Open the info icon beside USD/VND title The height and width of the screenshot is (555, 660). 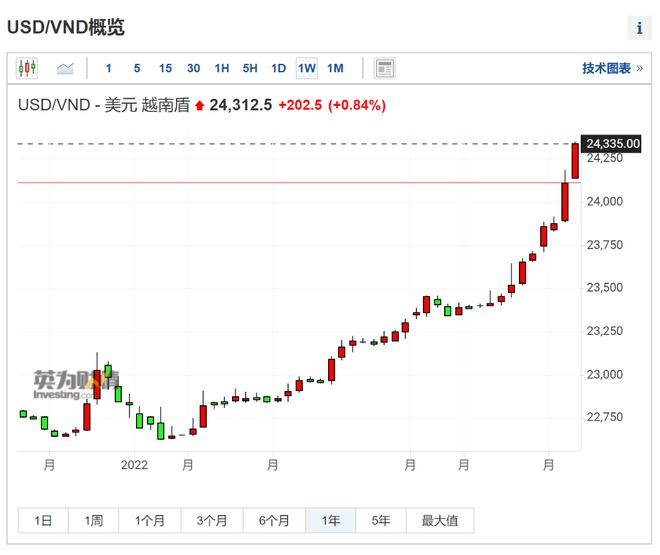[x=639, y=28]
